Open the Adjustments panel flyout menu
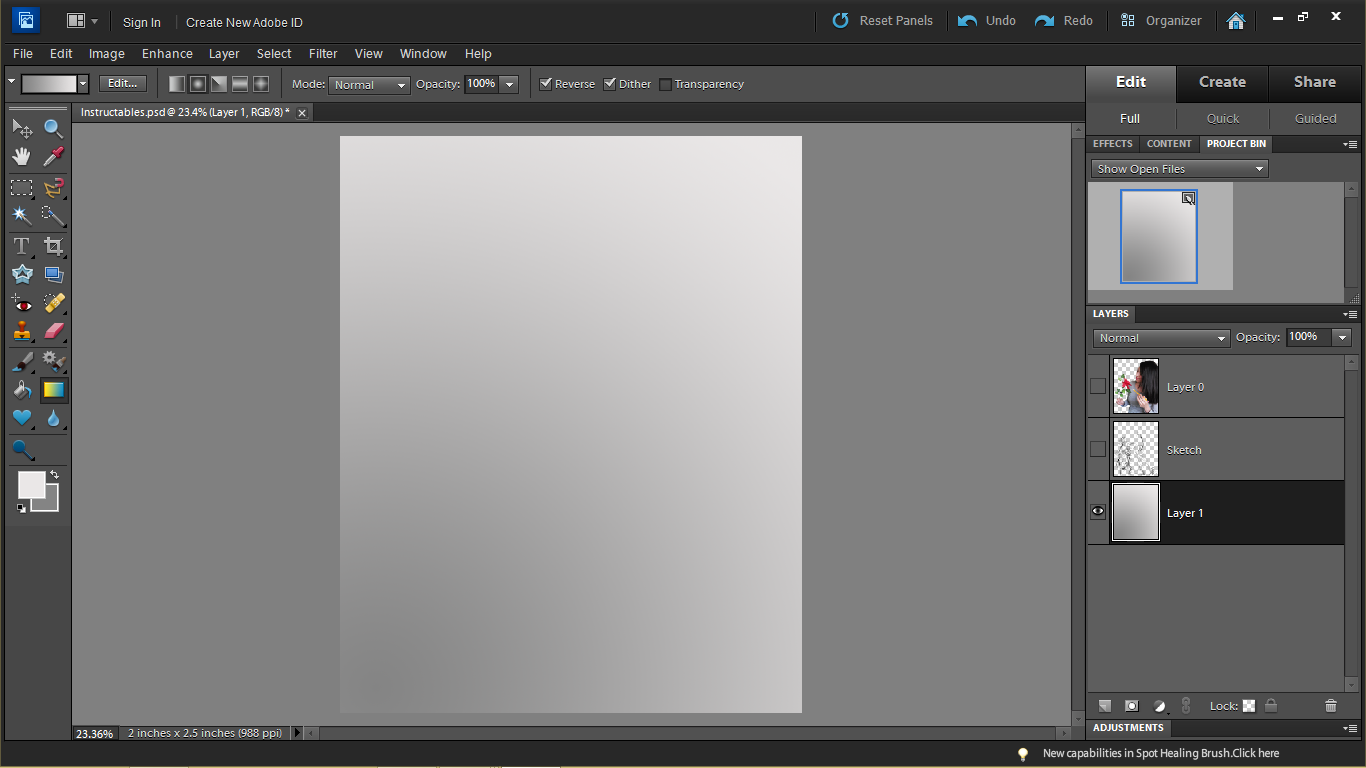The image size is (1366, 768). 1350,728
